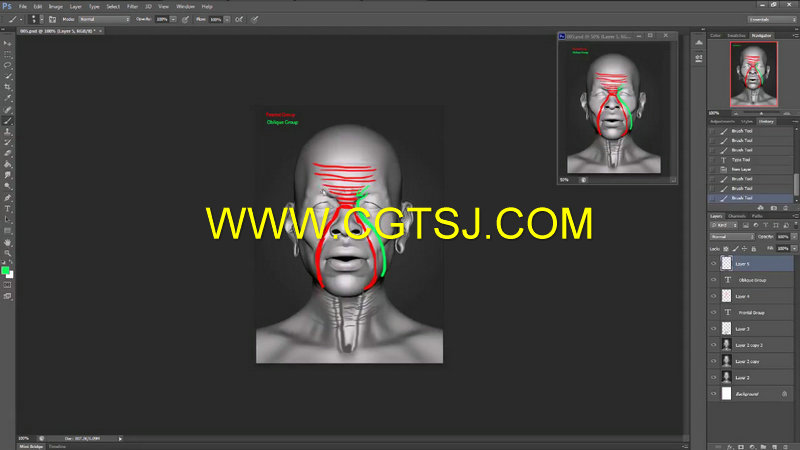Select the Move tool
This screenshot has width=800, height=450.
click(7, 43)
